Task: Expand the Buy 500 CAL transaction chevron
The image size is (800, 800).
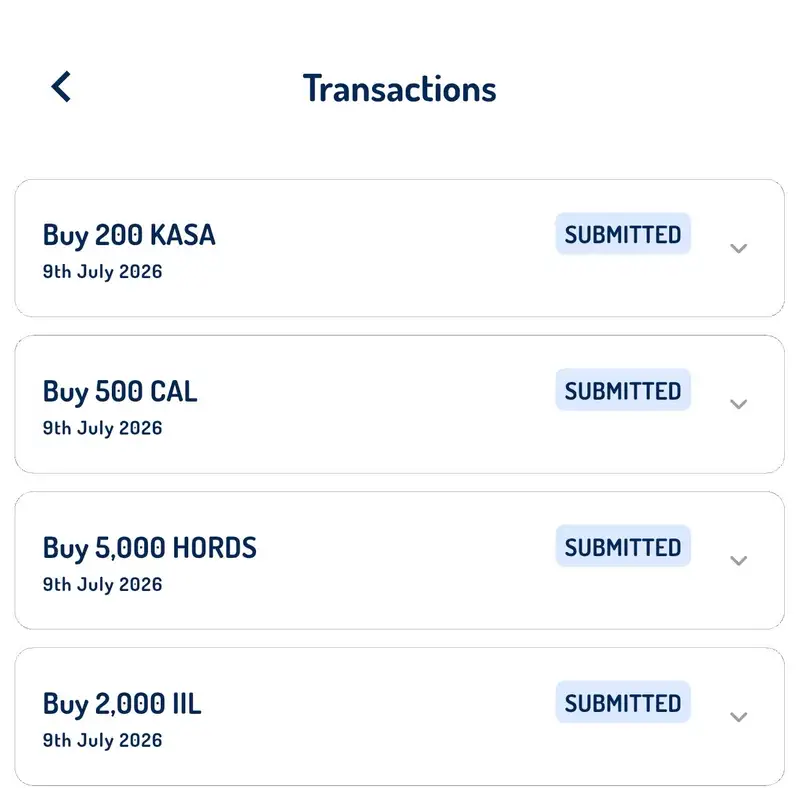Action: click(x=738, y=404)
